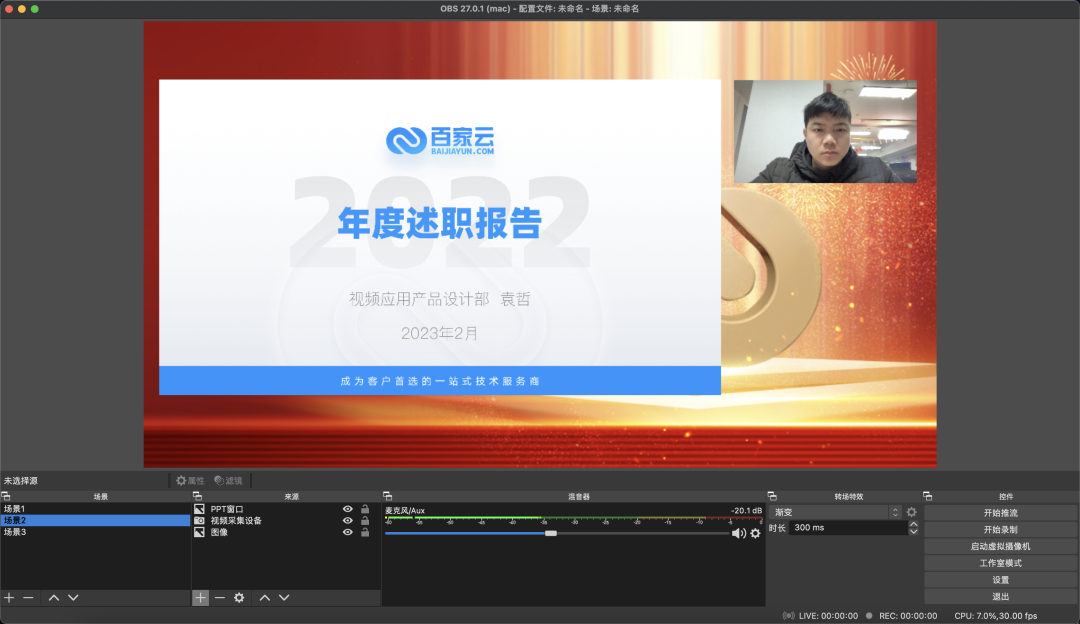Increase transition duration with stepper arrow

coord(913,524)
